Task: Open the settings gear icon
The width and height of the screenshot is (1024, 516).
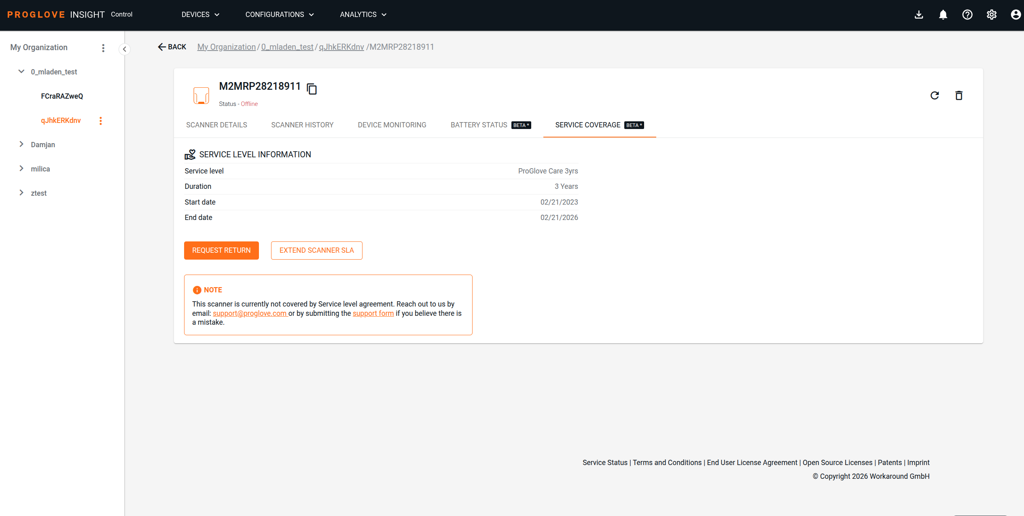Action: (x=991, y=14)
